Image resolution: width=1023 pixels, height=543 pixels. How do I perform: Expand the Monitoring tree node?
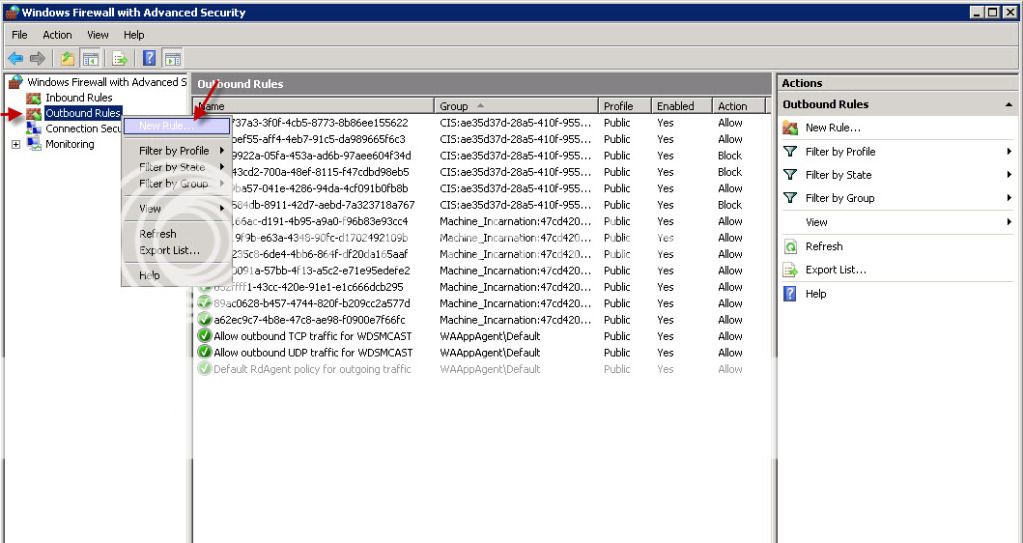16,145
